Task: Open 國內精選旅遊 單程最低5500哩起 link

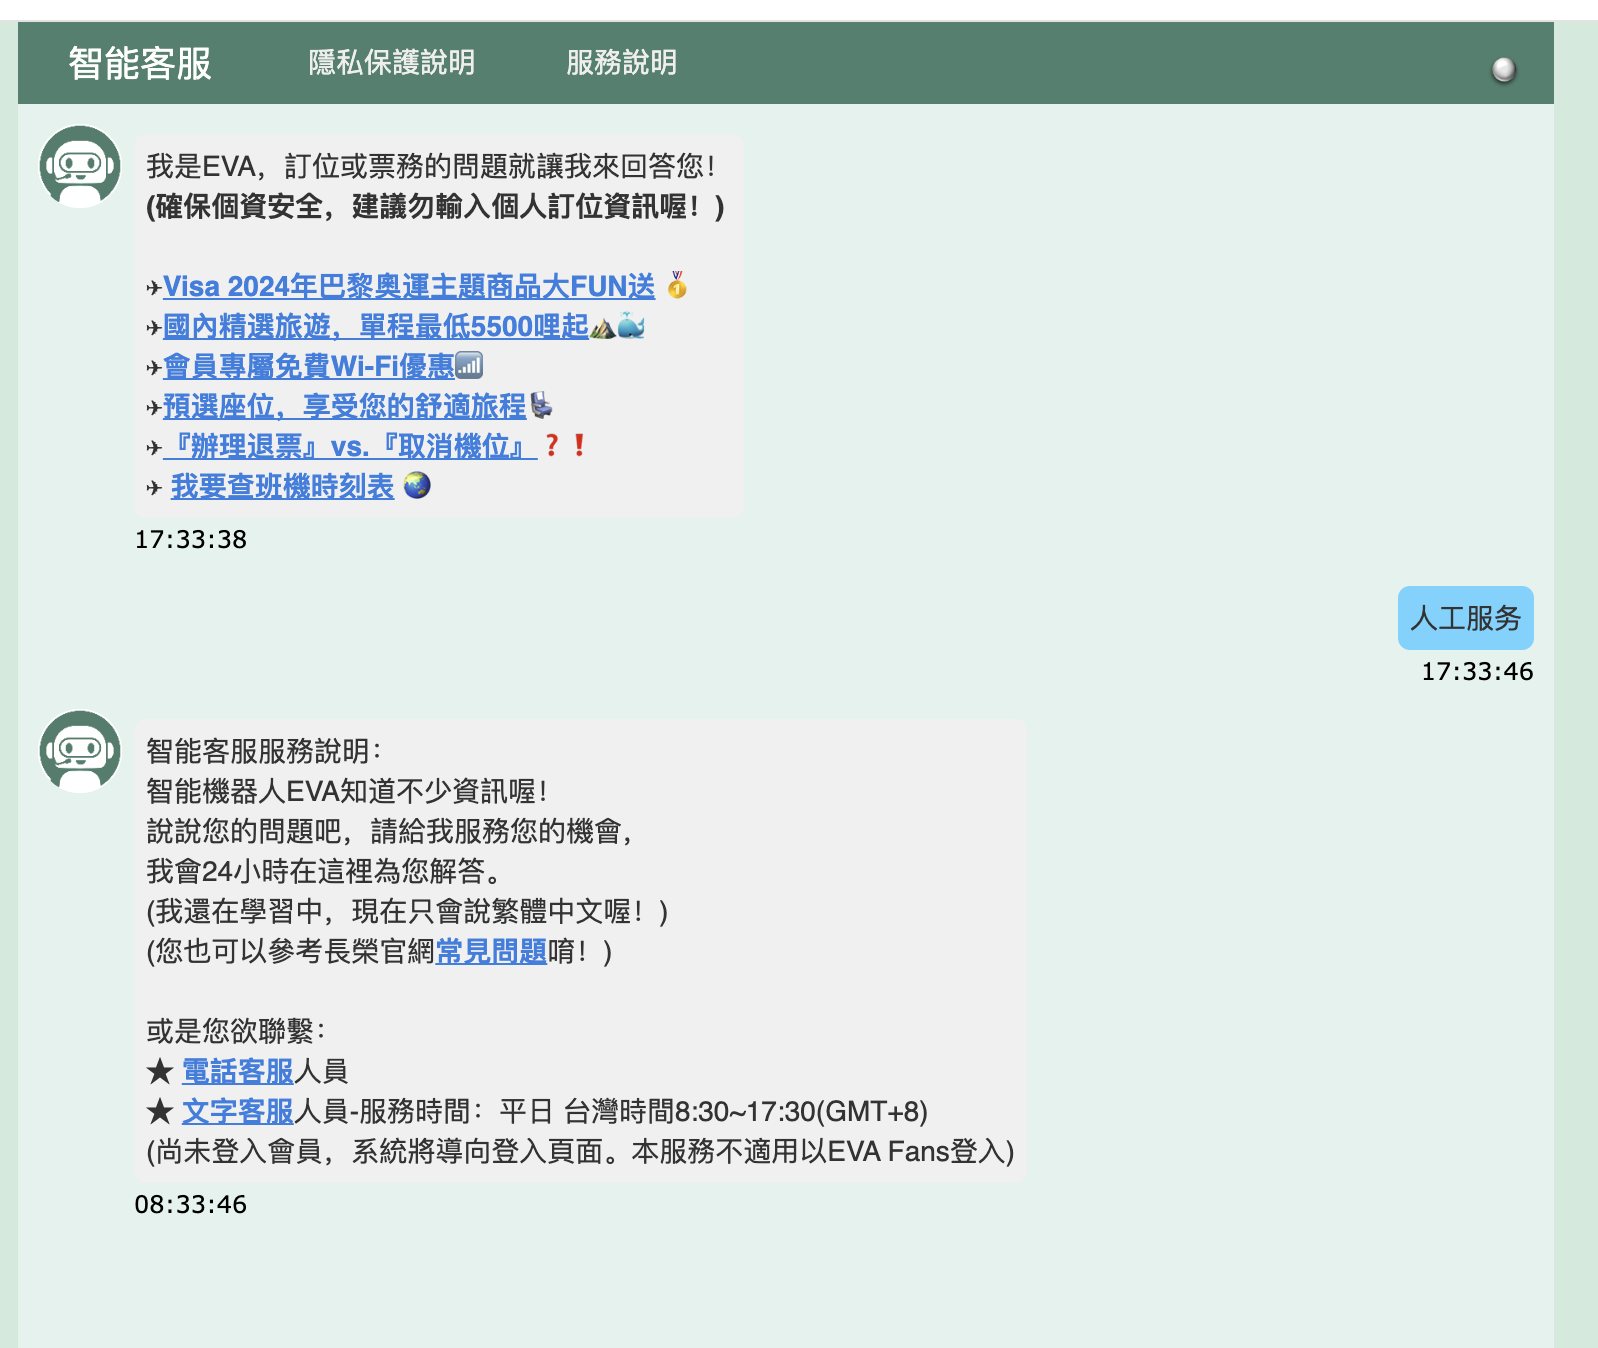Action: tap(375, 327)
